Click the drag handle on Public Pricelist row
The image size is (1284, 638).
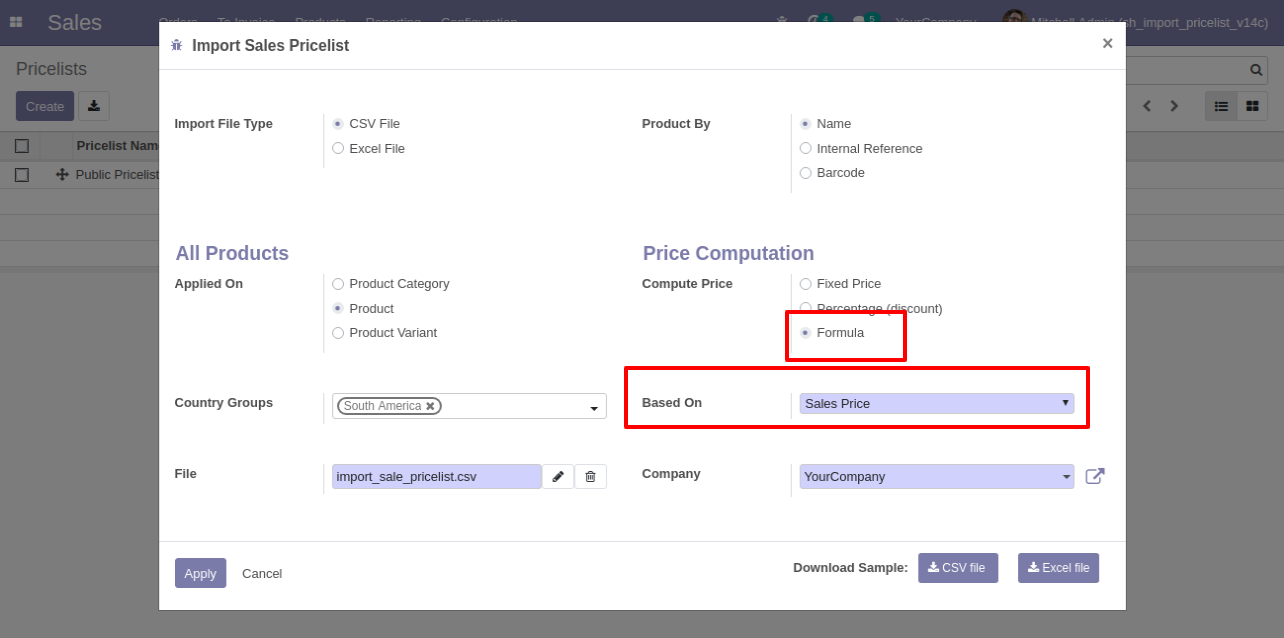pos(62,174)
